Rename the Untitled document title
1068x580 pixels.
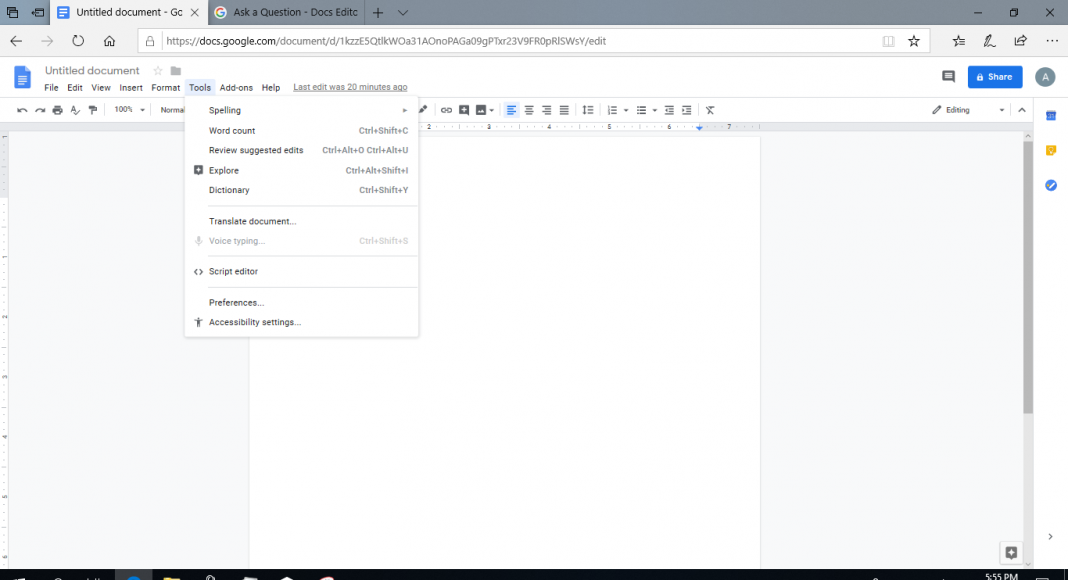coord(92,71)
